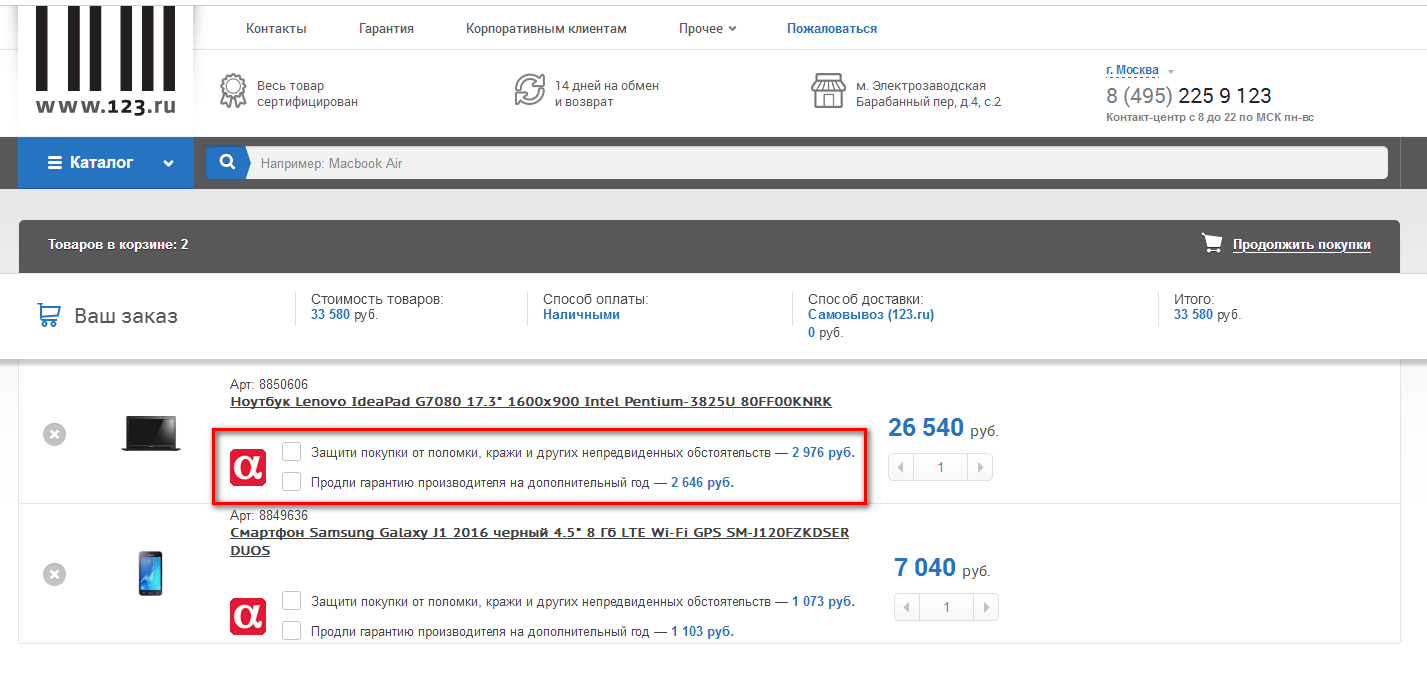Remove Lenovo IdeaPad laptop from cart
This screenshot has width=1427, height=690.
pos(55,435)
